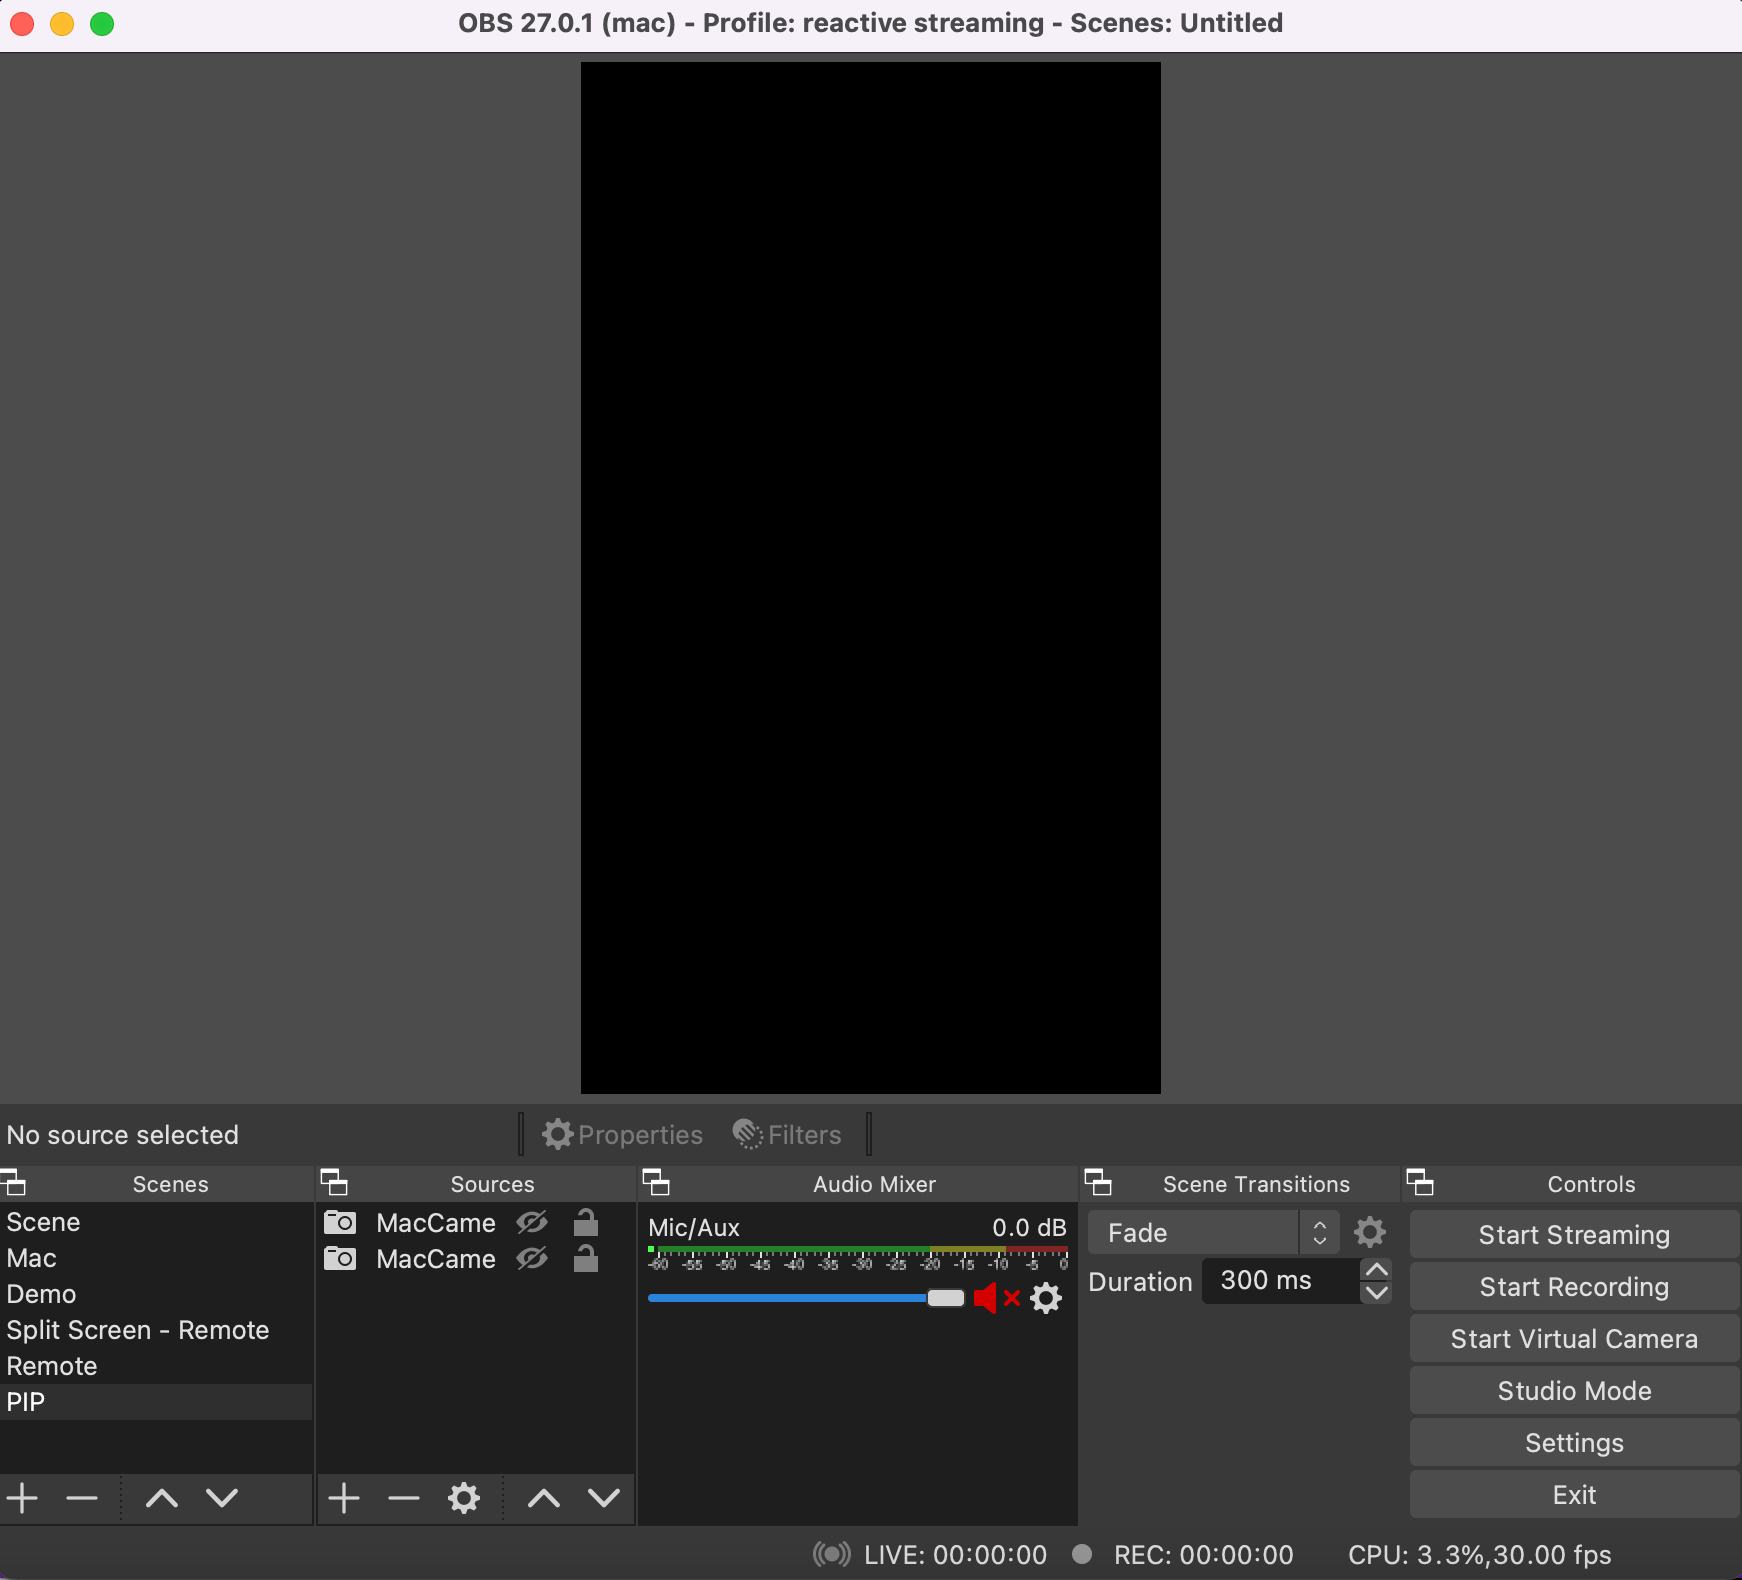
Task: Click Start Streaming button
Action: [x=1574, y=1235]
